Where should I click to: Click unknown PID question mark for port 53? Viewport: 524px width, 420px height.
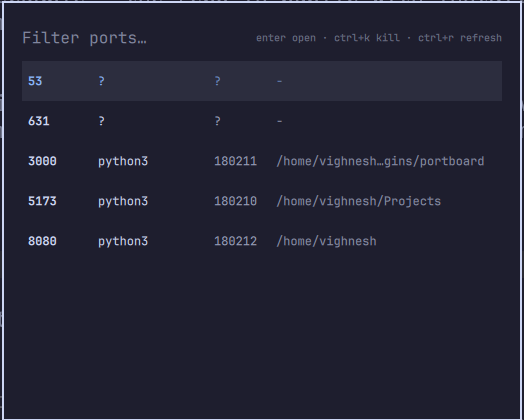coord(217,81)
